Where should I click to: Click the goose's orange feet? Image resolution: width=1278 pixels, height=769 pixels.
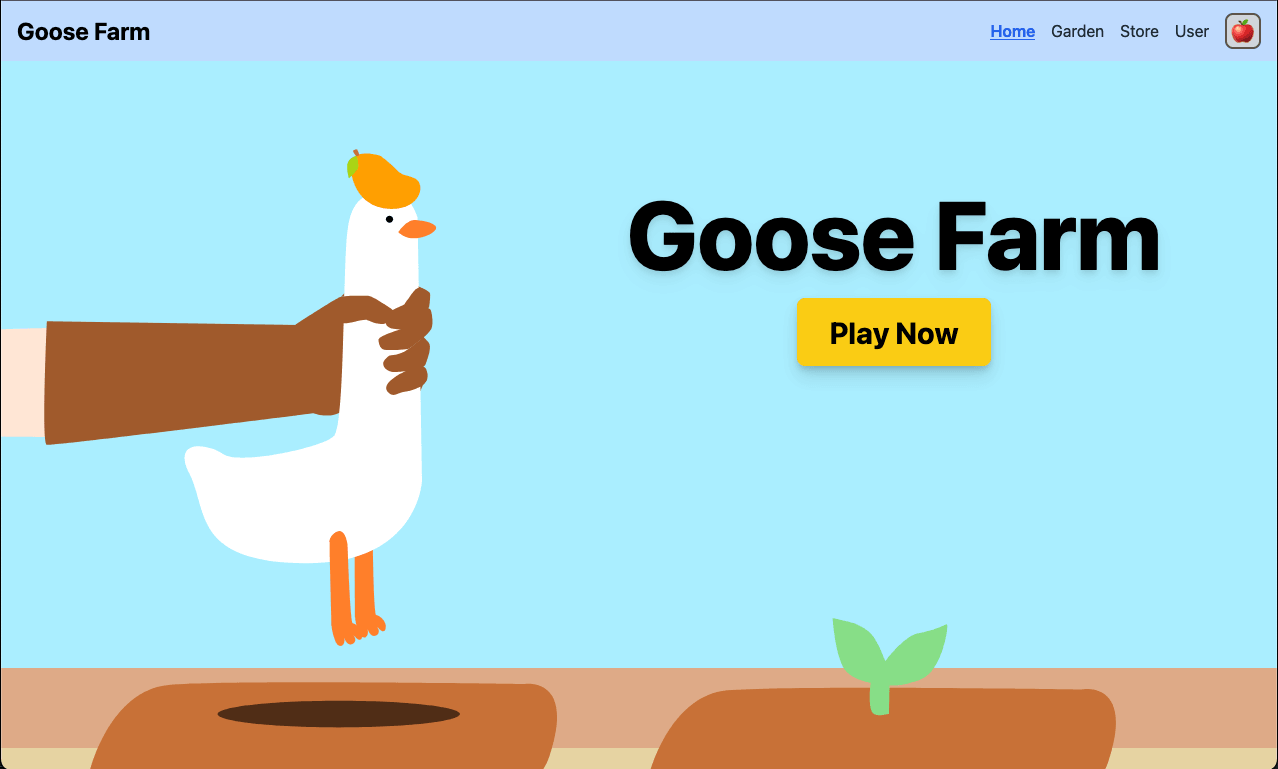coord(356,589)
